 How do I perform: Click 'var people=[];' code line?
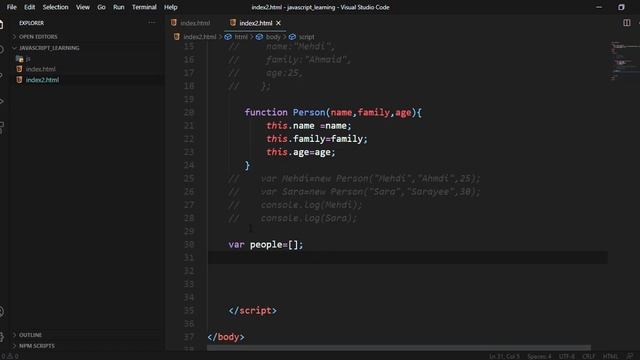tap(266, 244)
